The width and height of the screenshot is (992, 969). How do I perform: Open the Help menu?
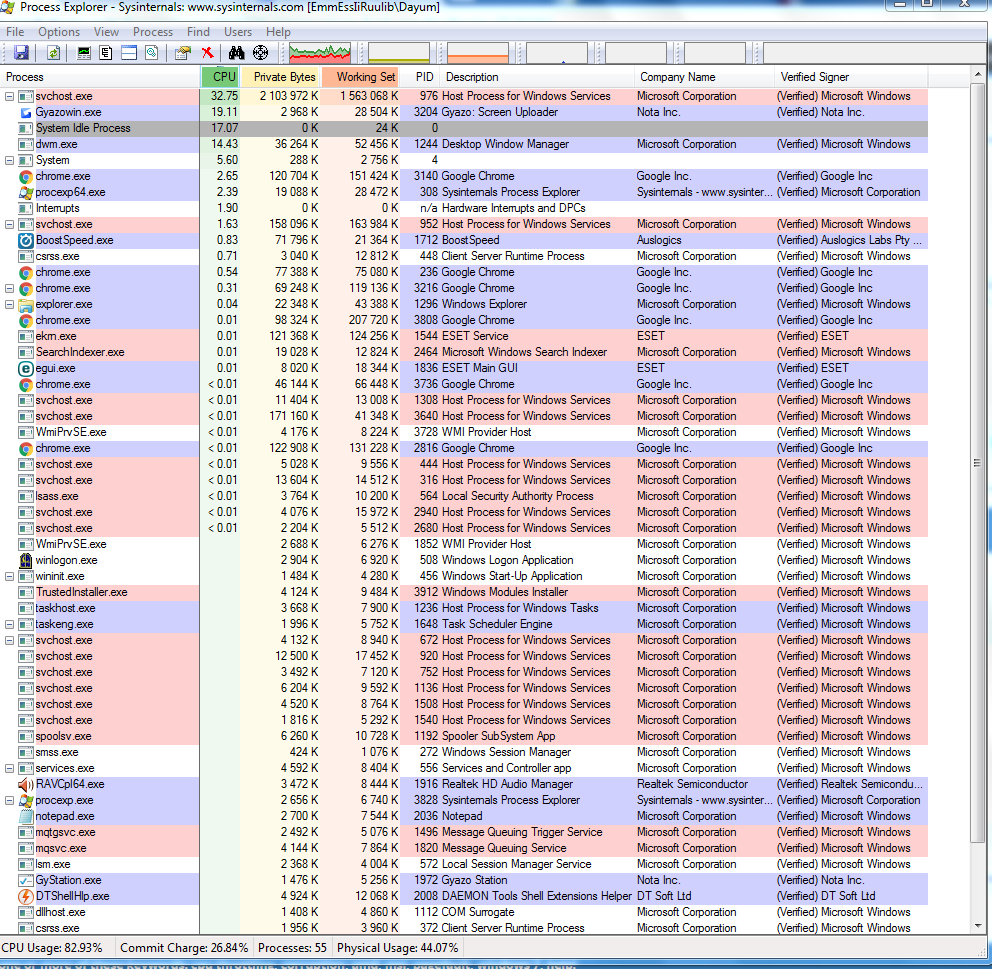click(x=278, y=32)
